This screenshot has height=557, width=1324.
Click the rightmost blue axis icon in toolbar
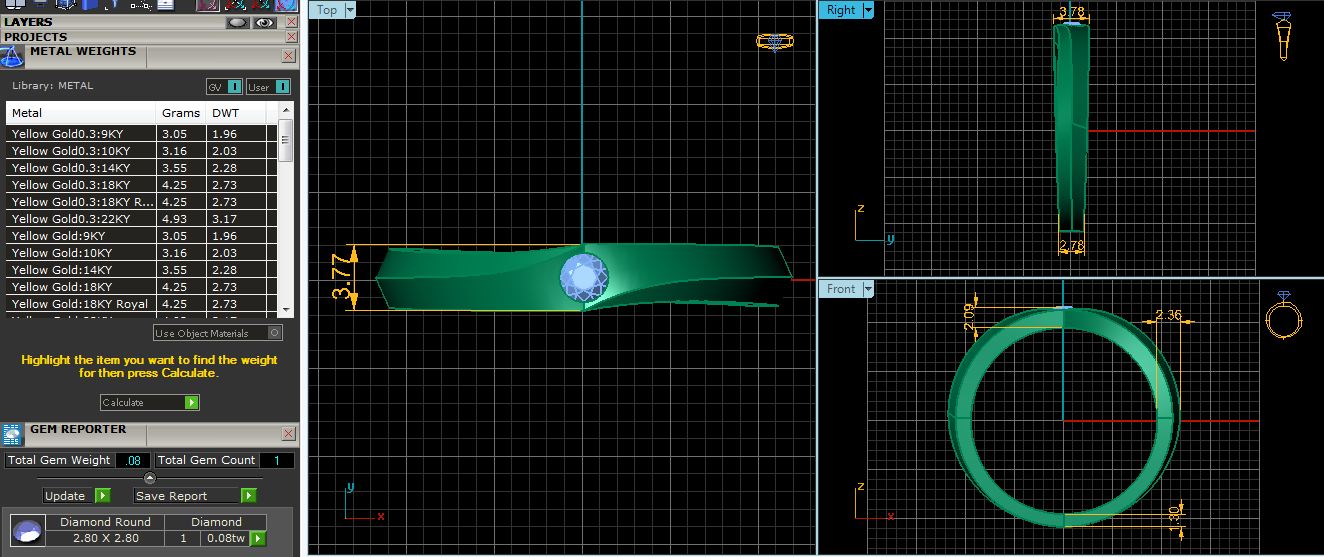(285, 5)
